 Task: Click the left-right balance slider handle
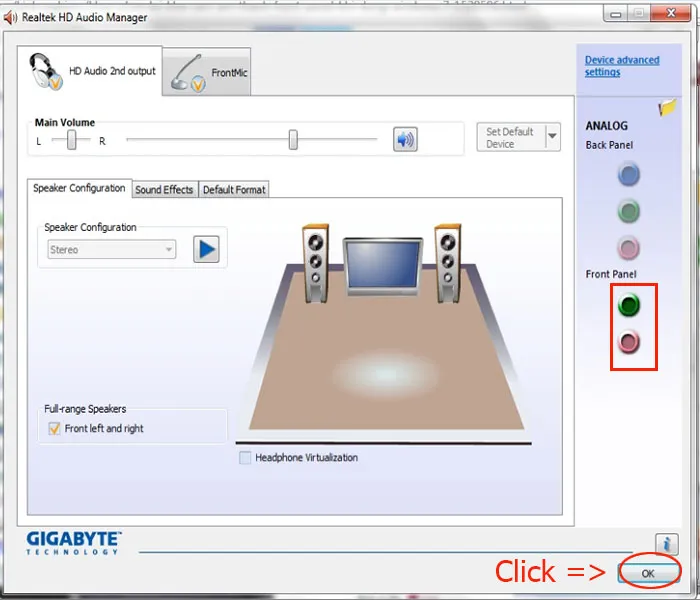[x=71, y=141]
